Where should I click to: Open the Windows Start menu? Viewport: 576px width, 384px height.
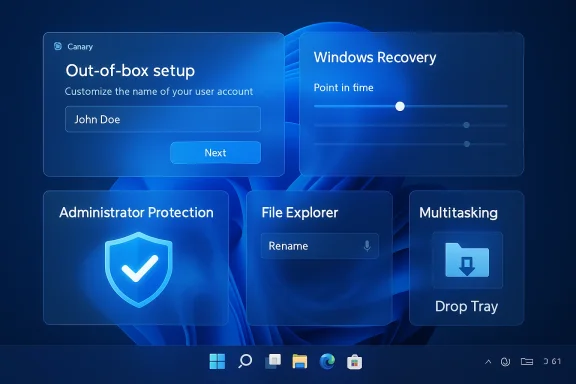(217, 361)
